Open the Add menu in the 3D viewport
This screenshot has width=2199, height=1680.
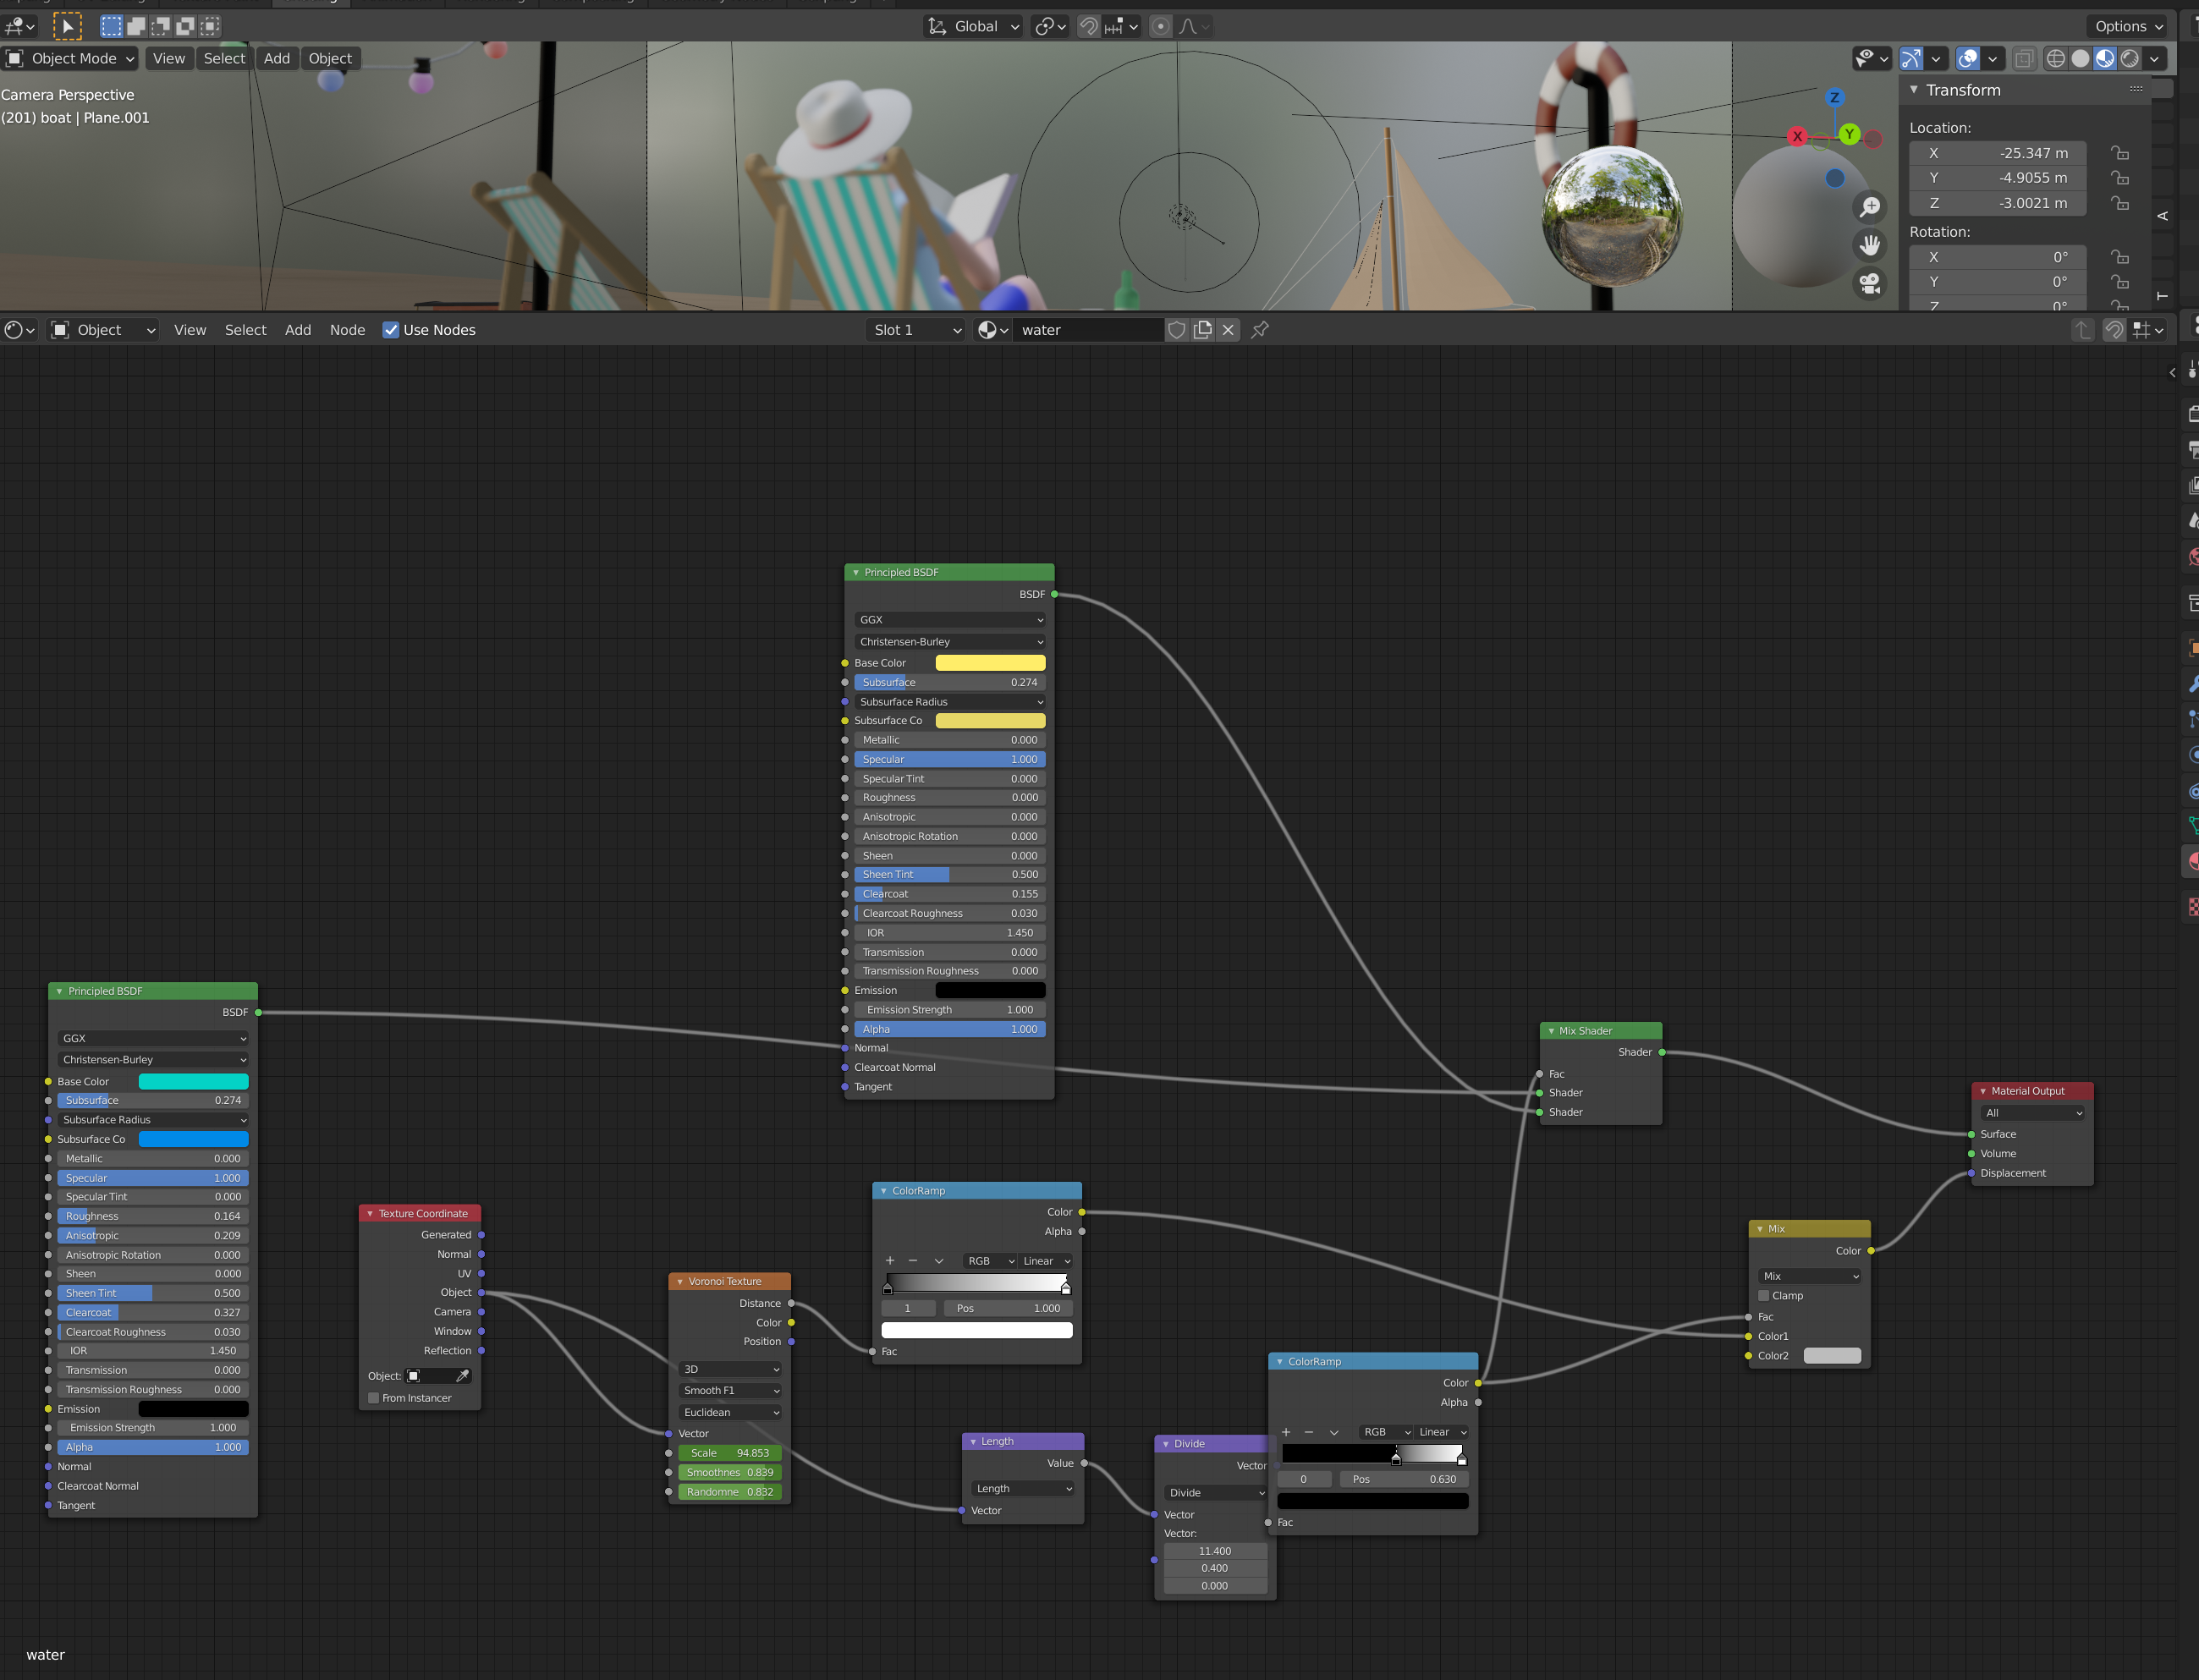(277, 58)
